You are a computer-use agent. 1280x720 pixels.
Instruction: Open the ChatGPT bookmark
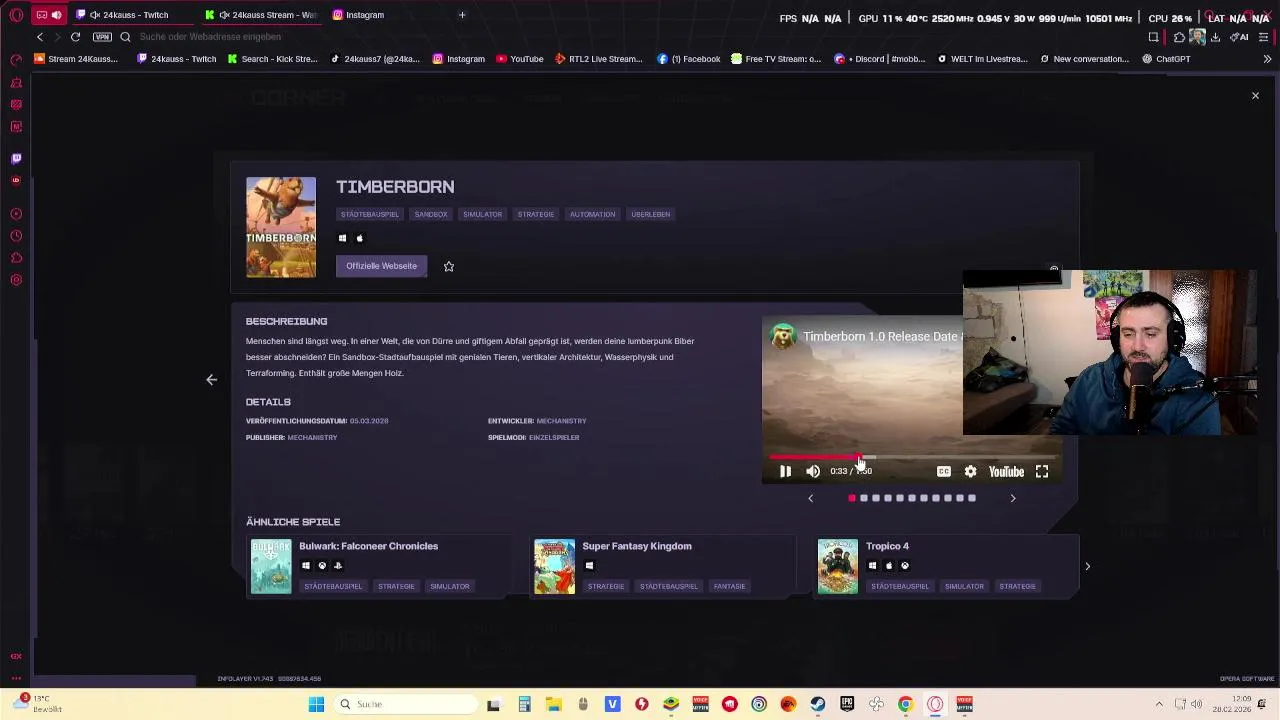coord(1166,59)
